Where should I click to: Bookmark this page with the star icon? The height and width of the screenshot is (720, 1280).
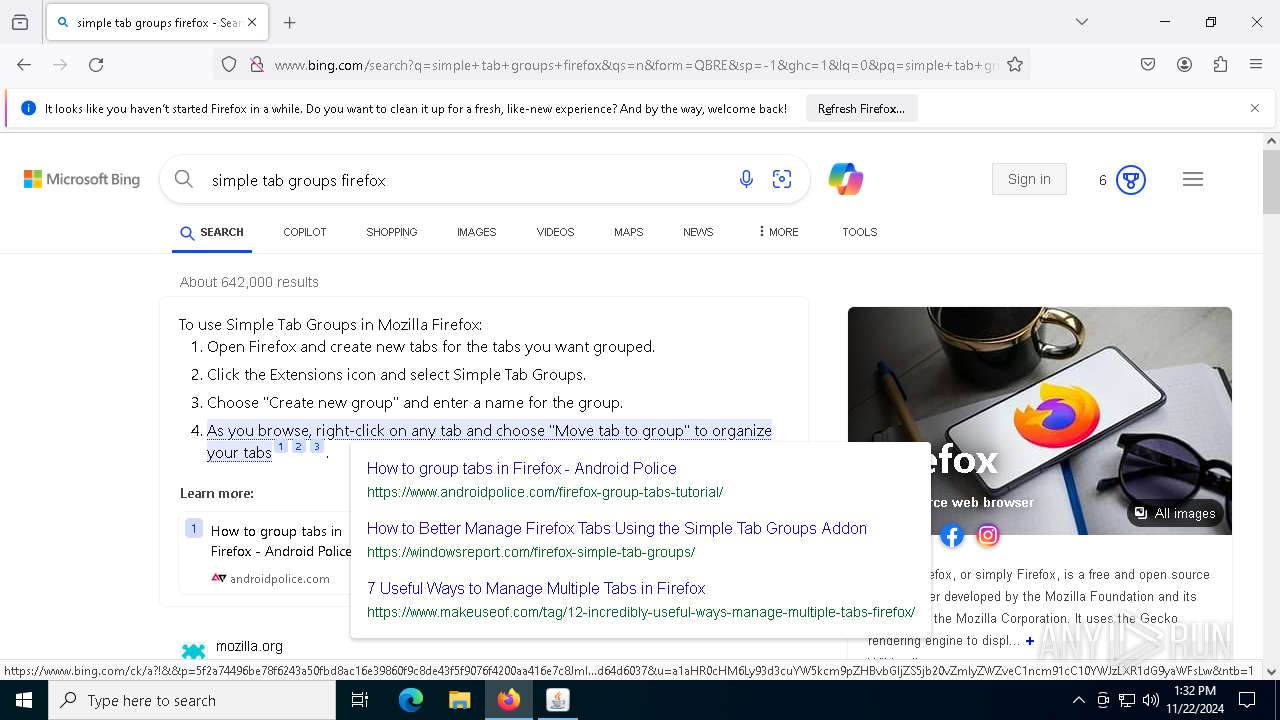1015,64
